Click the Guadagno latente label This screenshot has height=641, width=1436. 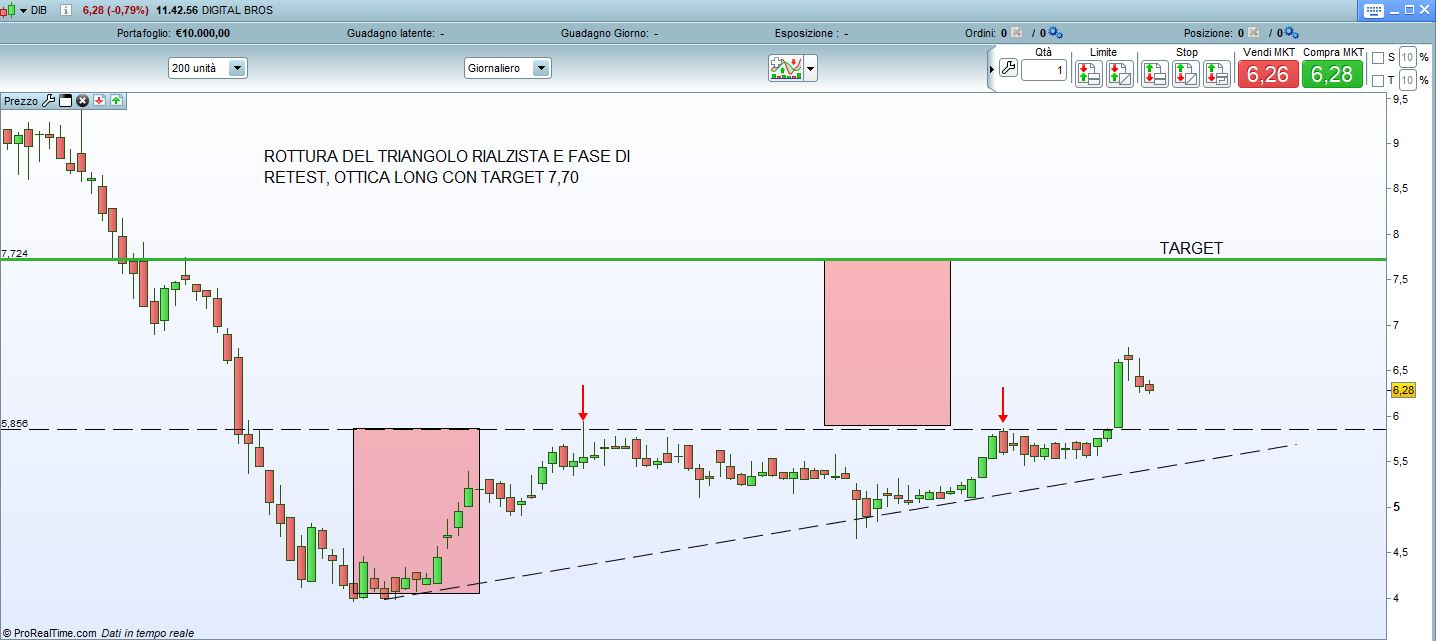tap(391, 33)
